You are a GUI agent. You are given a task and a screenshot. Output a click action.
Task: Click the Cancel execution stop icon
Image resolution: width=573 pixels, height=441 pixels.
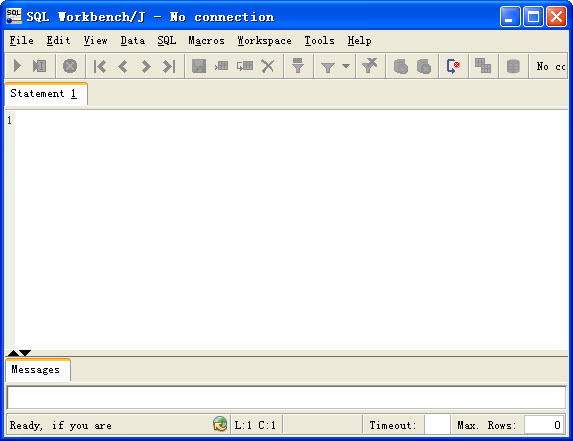pos(69,66)
